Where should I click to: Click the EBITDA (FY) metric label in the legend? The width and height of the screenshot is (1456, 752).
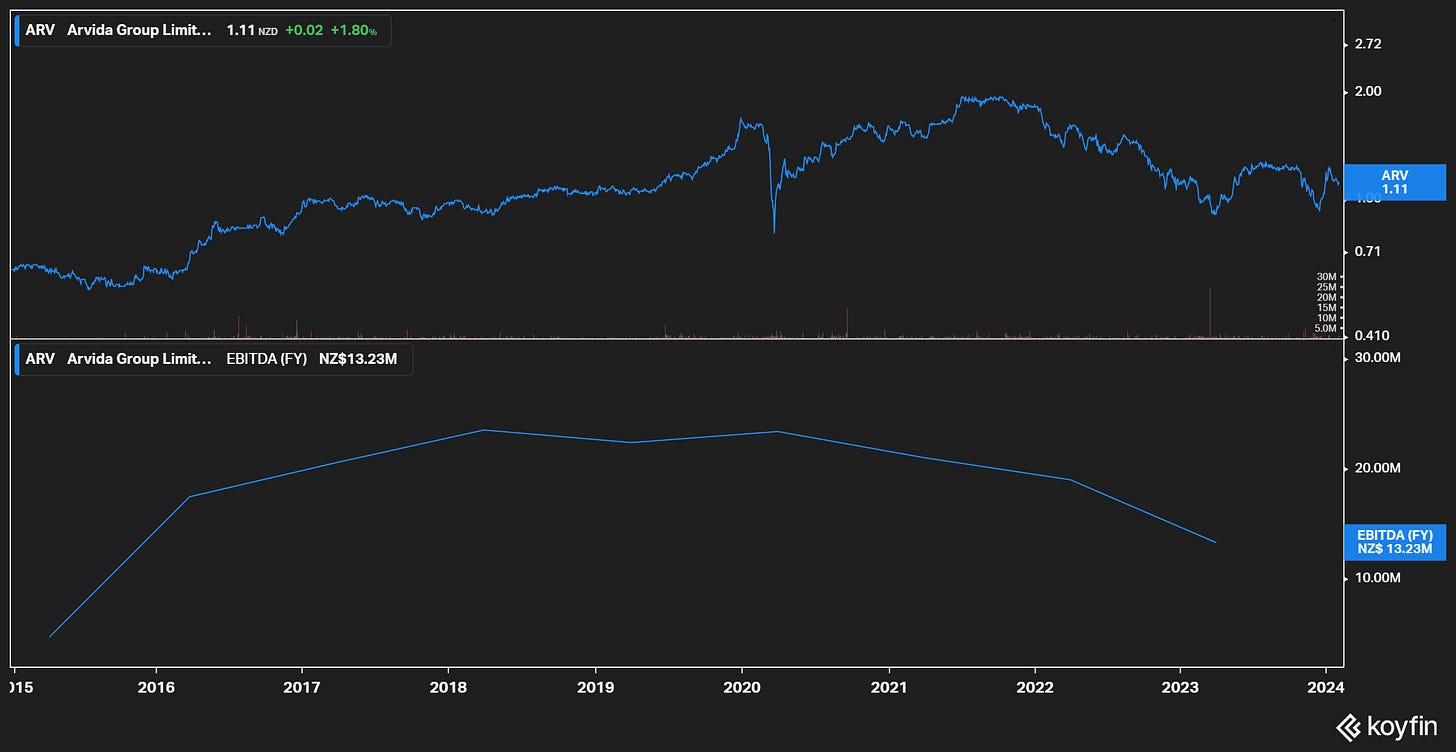[x=267, y=359]
